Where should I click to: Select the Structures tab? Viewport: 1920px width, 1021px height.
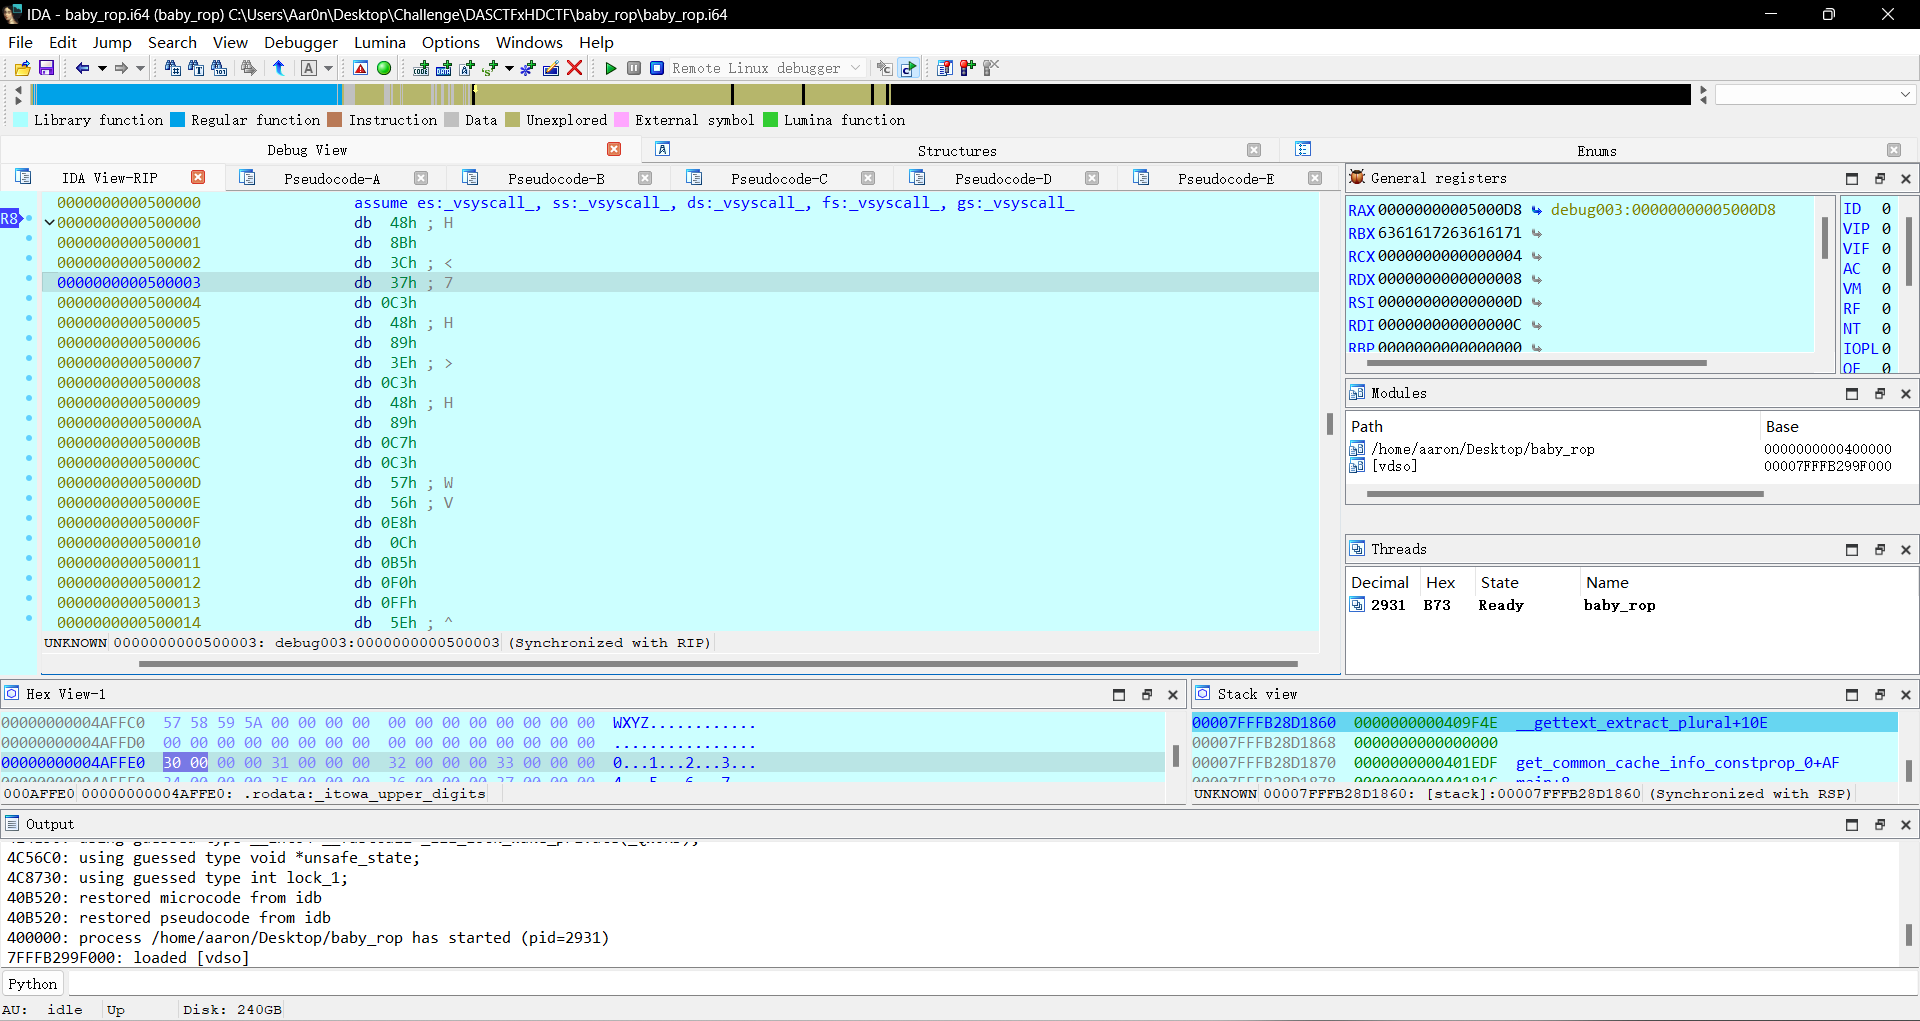[957, 151]
